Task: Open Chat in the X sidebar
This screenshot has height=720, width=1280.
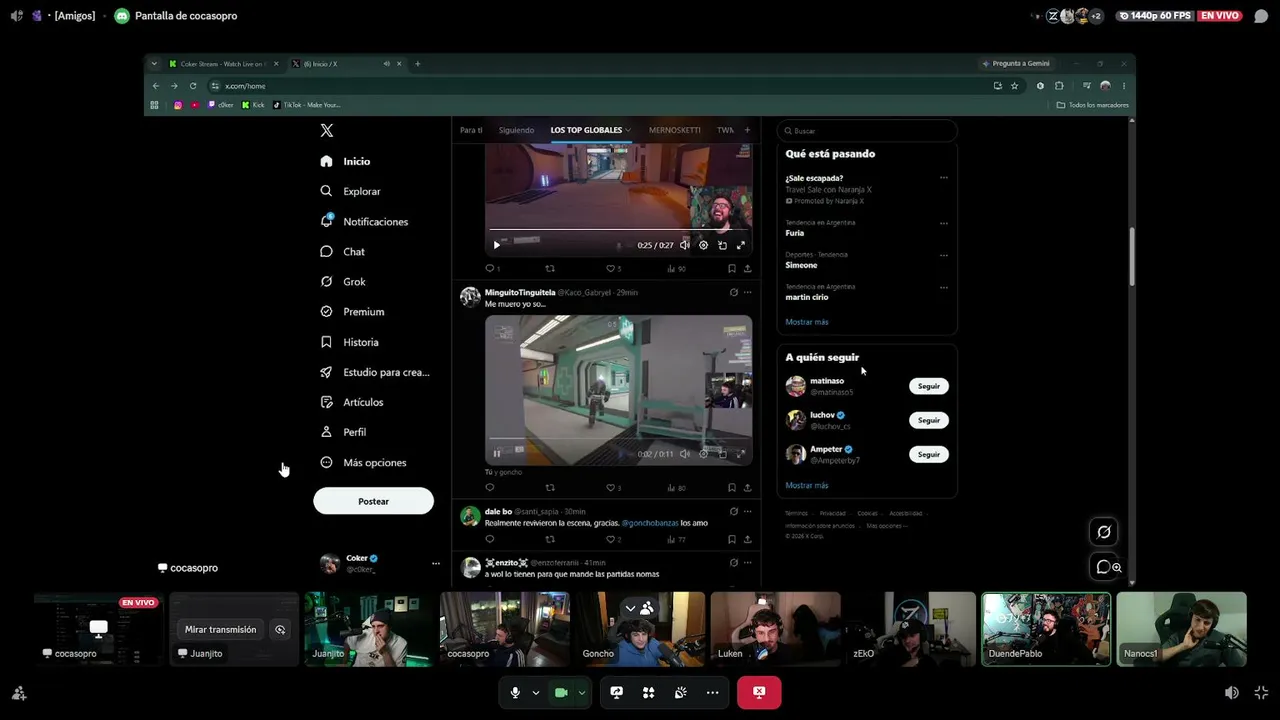Action: pyautogui.click(x=342, y=252)
